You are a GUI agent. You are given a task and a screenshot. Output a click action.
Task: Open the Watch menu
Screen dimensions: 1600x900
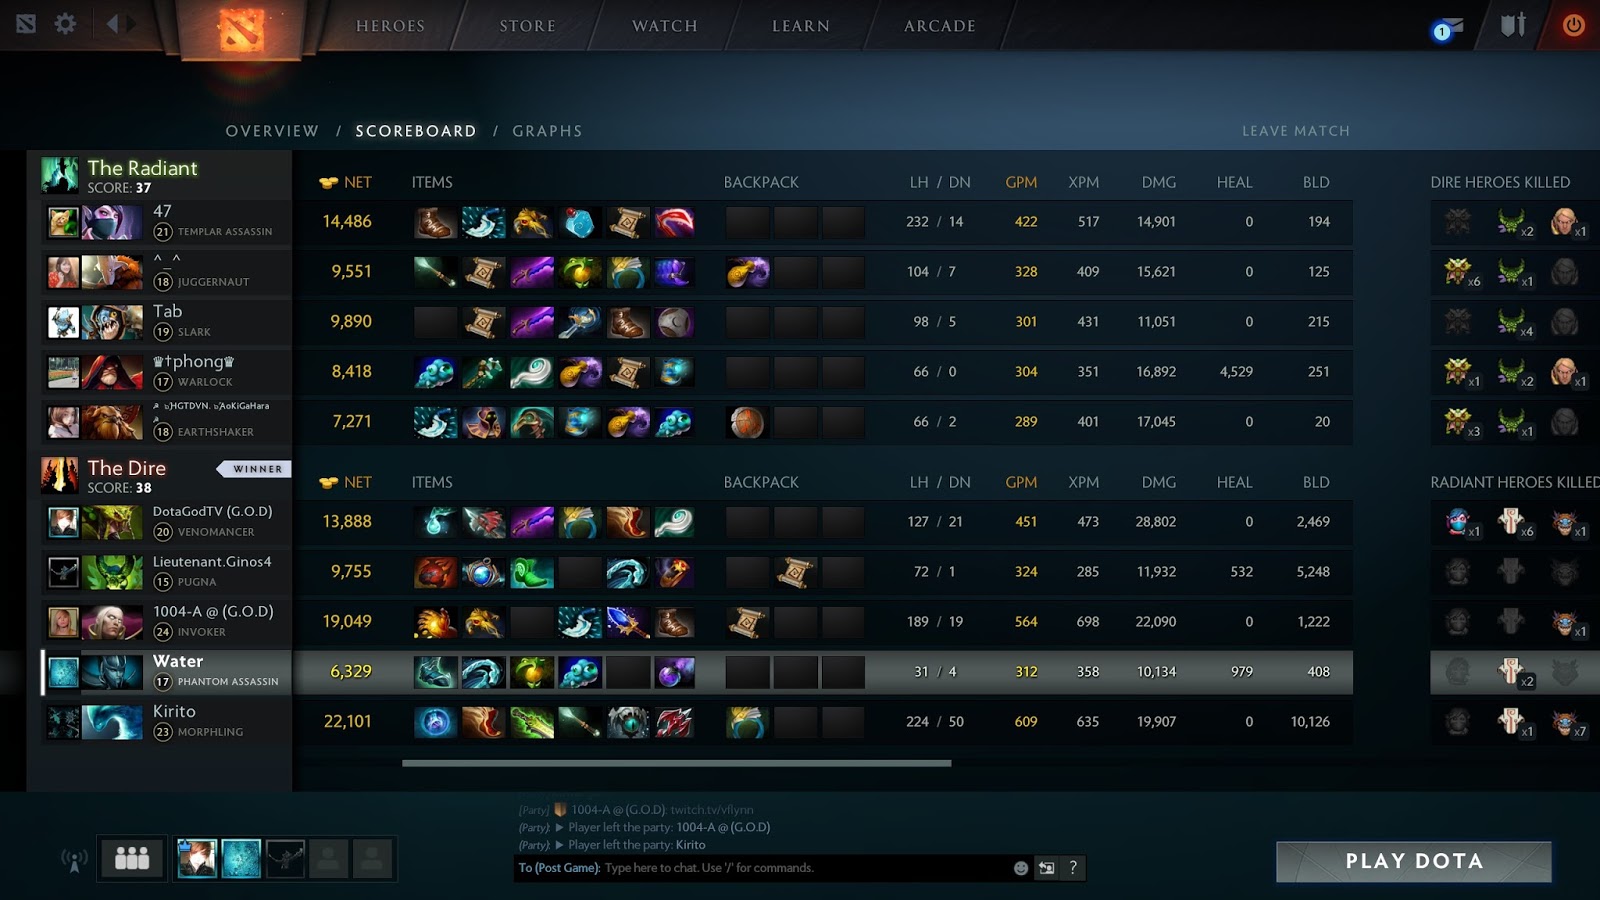[664, 26]
